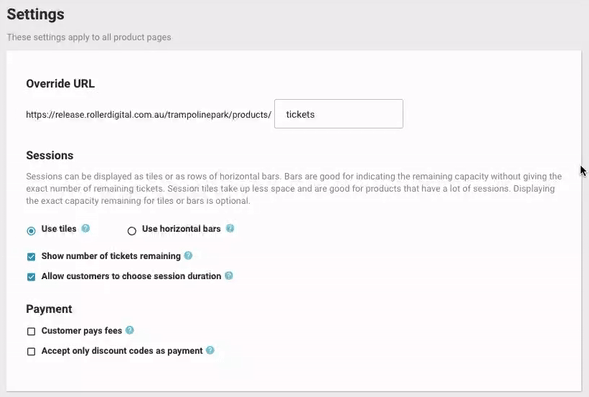Screen dimensions: 589x397
Task: Check Accept only discount codes as payment
Action: [31, 352]
